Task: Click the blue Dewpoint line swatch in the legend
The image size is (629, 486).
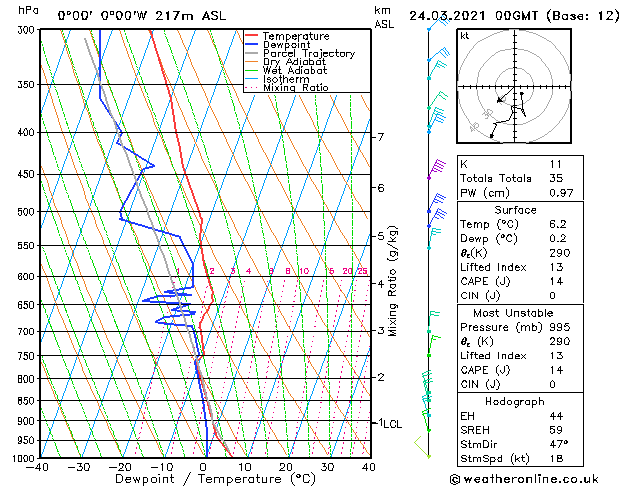Action: pyautogui.click(x=251, y=44)
